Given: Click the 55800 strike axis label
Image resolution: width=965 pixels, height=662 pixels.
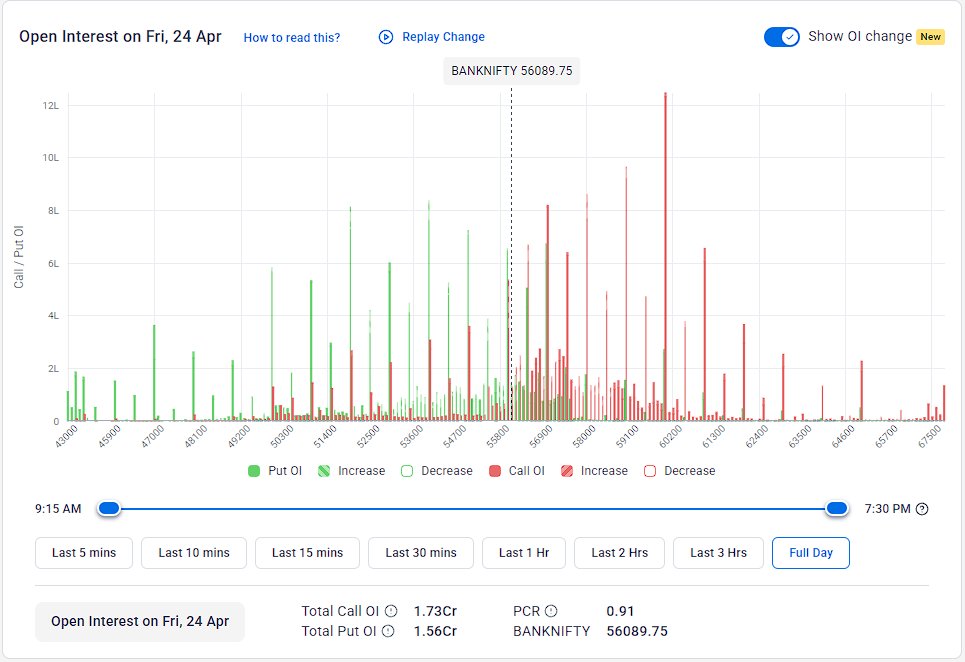Looking at the screenshot, I should coord(498,436).
